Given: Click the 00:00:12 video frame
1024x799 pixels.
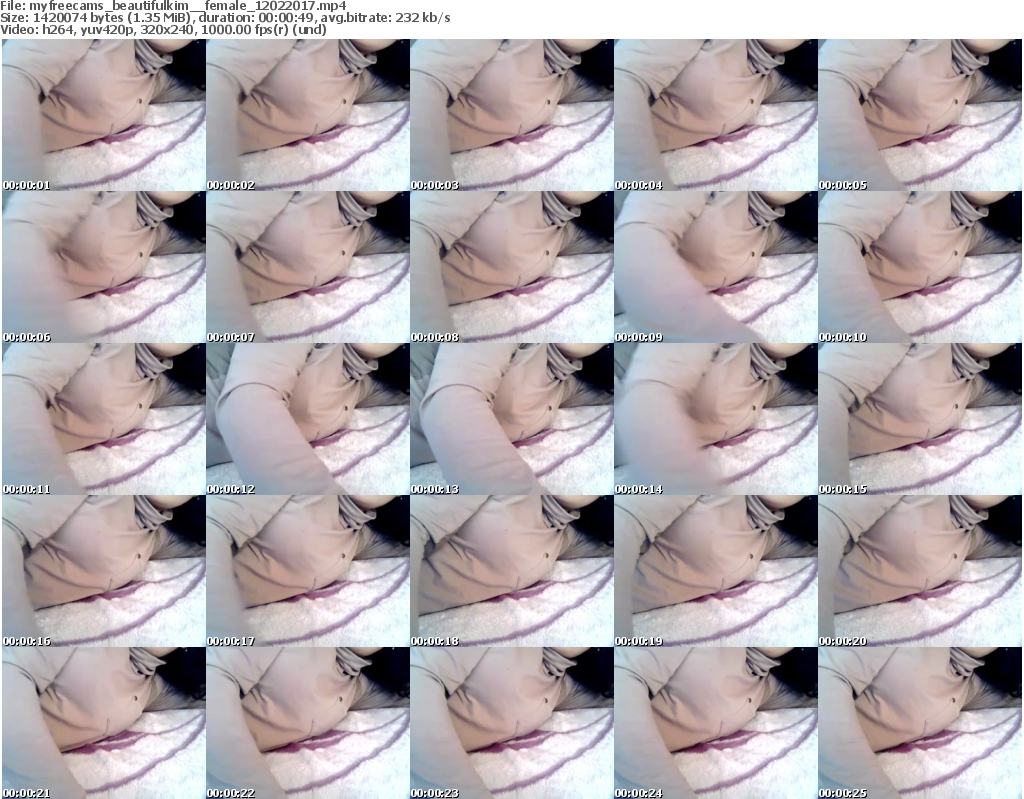Looking at the screenshot, I should [x=308, y=419].
